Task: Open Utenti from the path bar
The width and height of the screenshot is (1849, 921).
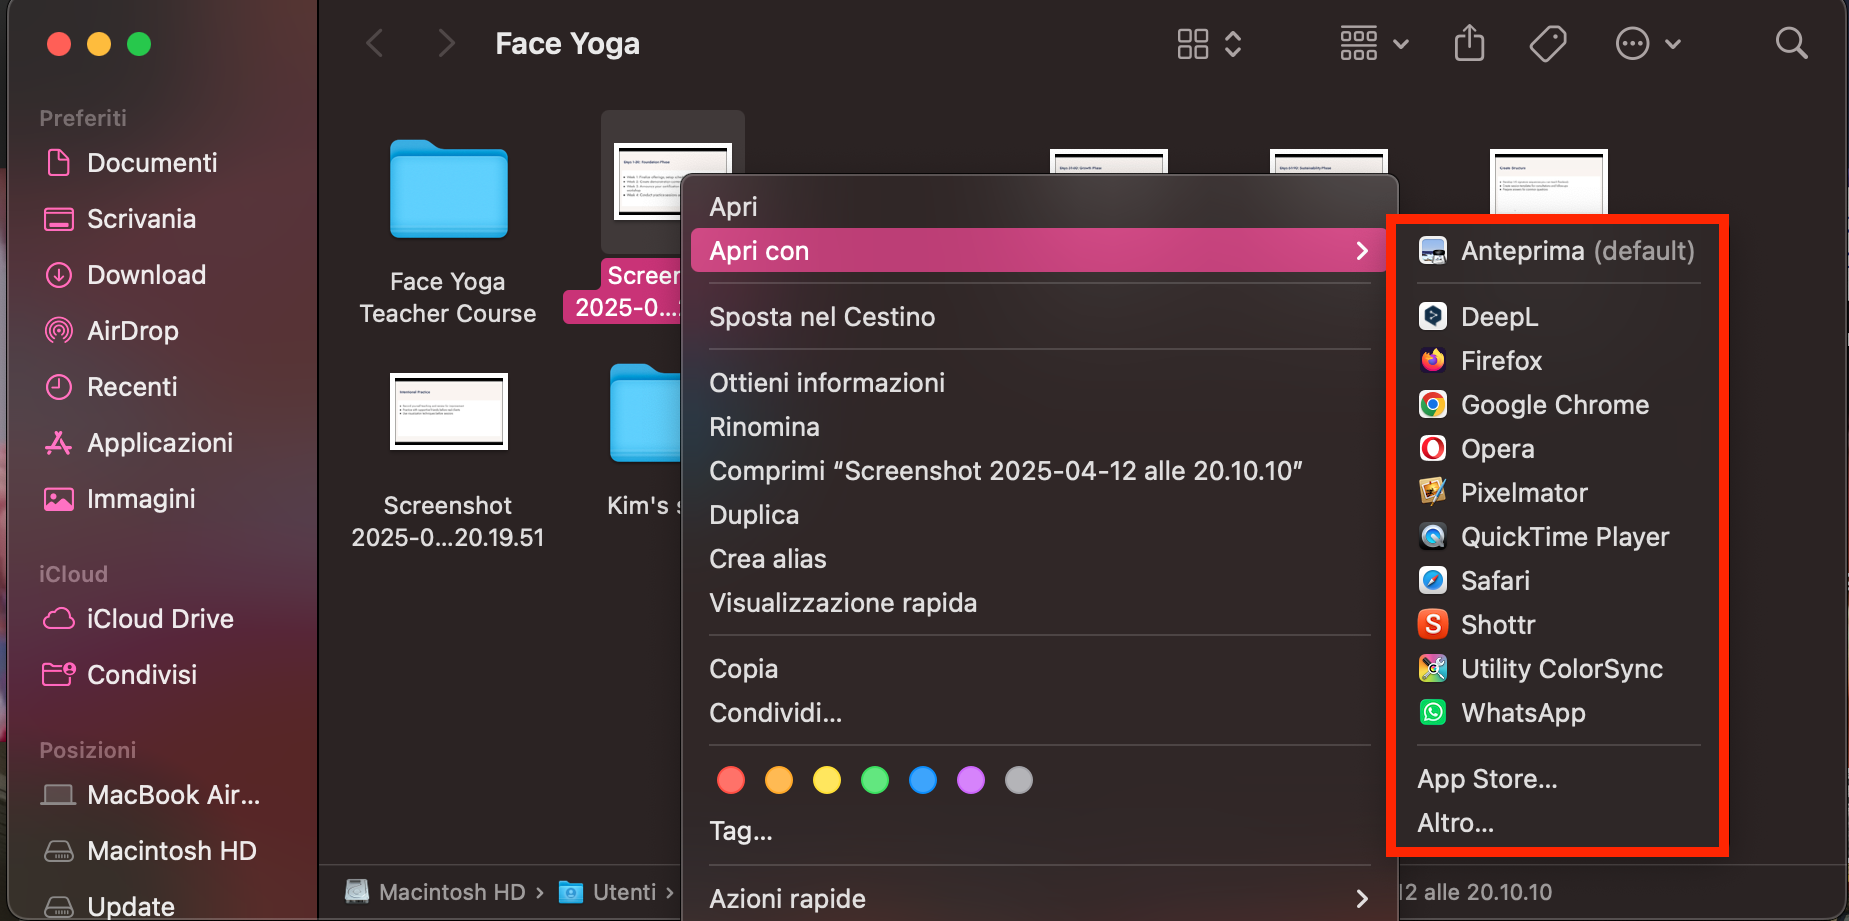Action: click(624, 891)
